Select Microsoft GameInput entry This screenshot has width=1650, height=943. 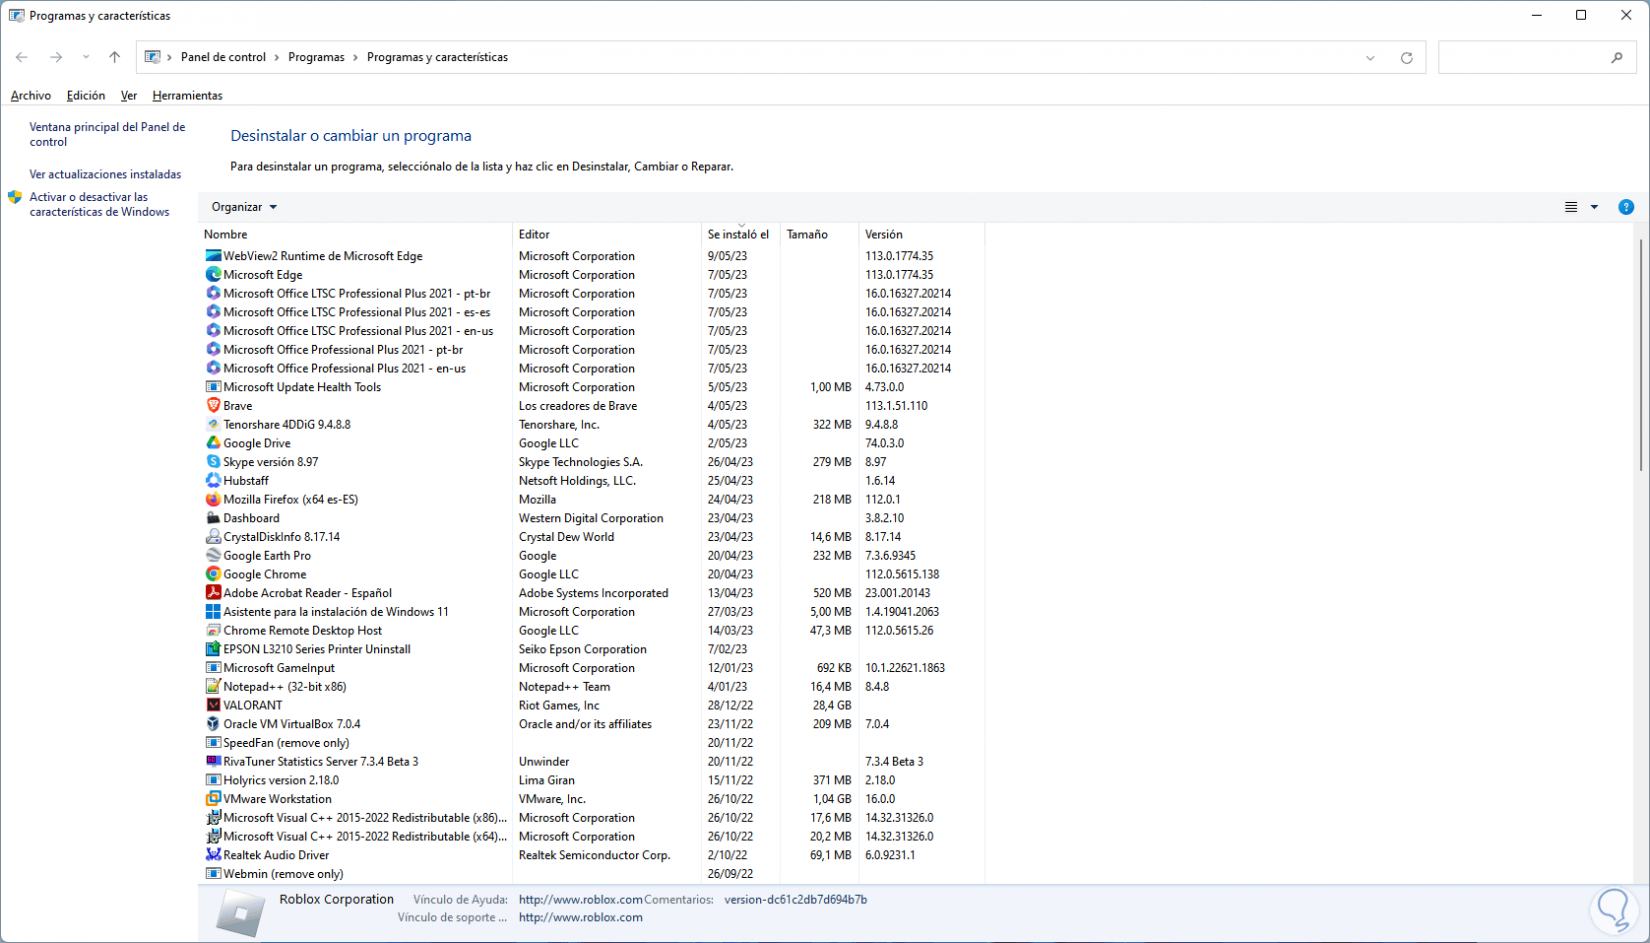pyautogui.click(x=592, y=668)
